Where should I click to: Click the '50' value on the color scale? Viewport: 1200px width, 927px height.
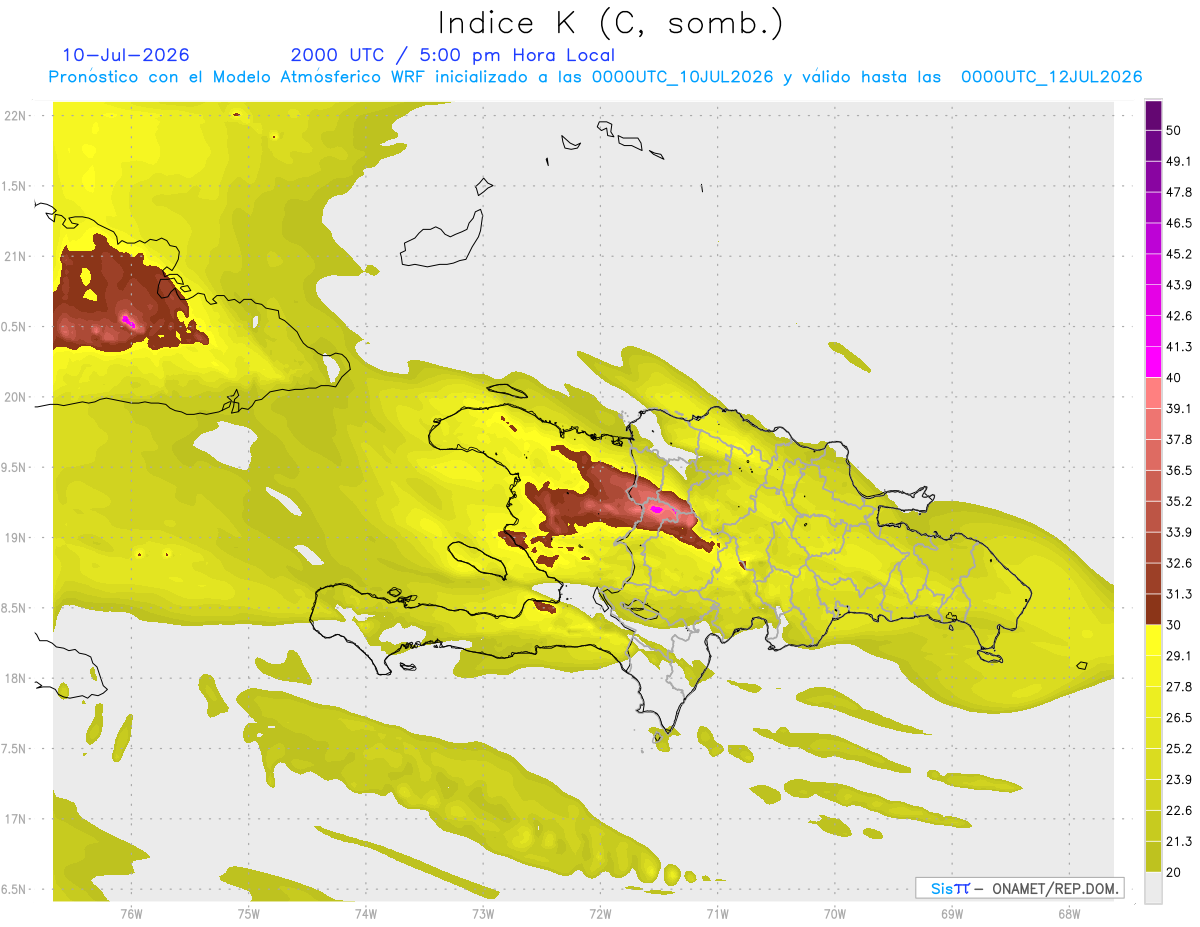coord(1176,131)
